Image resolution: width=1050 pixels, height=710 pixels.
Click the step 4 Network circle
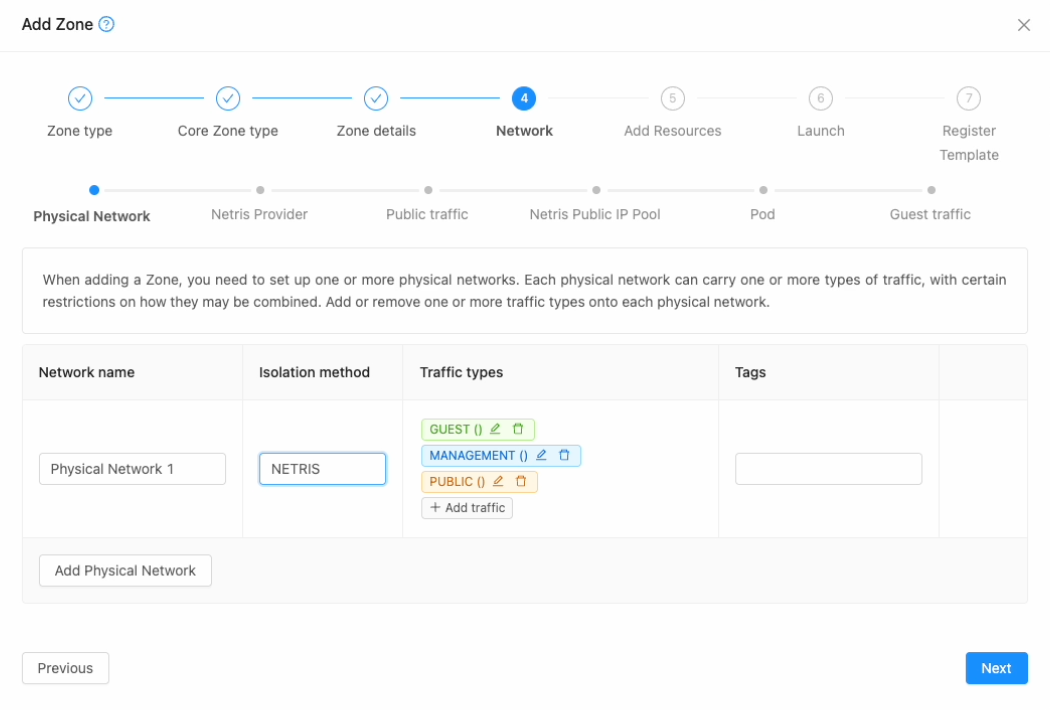click(x=524, y=98)
